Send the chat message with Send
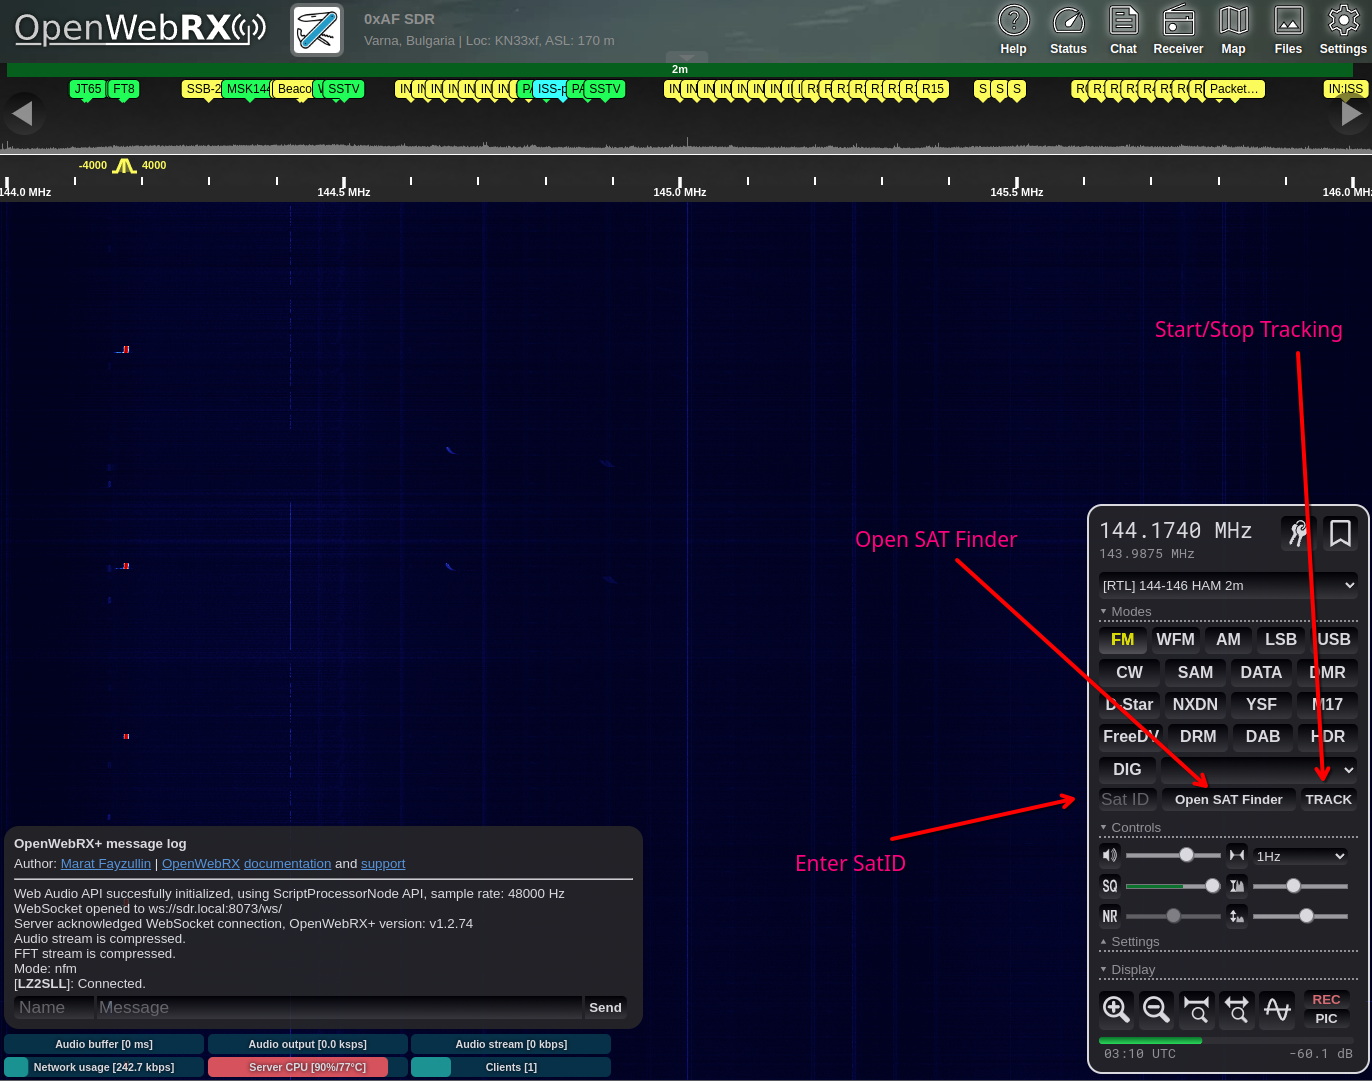1372x1081 pixels. 605,1008
